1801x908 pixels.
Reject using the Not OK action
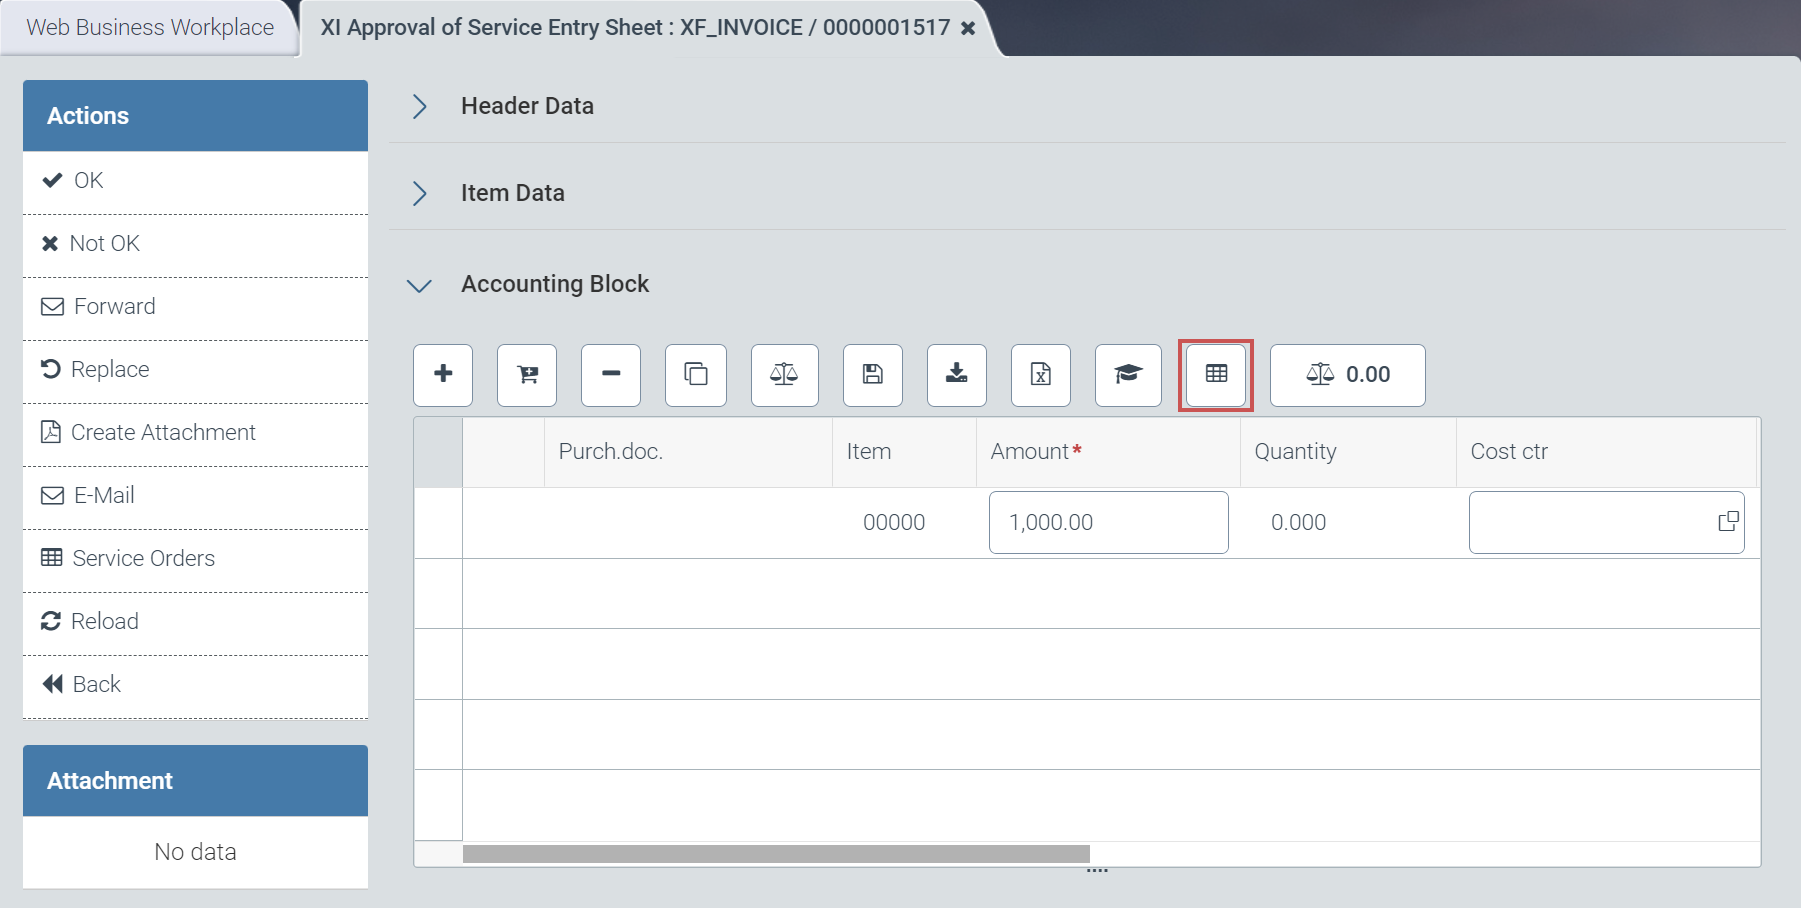tap(104, 244)
